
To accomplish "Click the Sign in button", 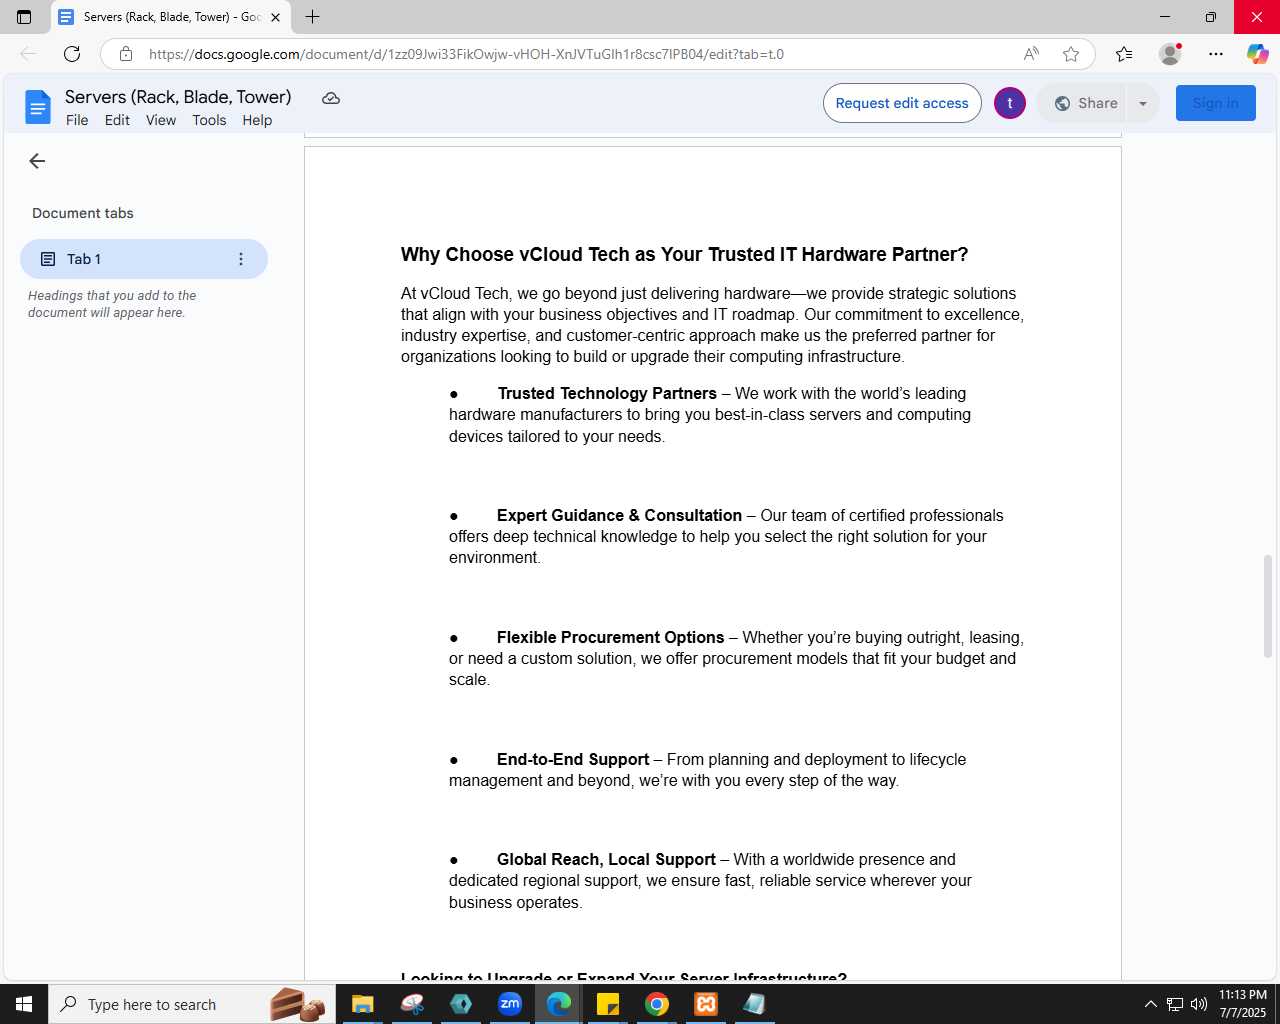I will pyautogui.click(x=1215, y=103).
